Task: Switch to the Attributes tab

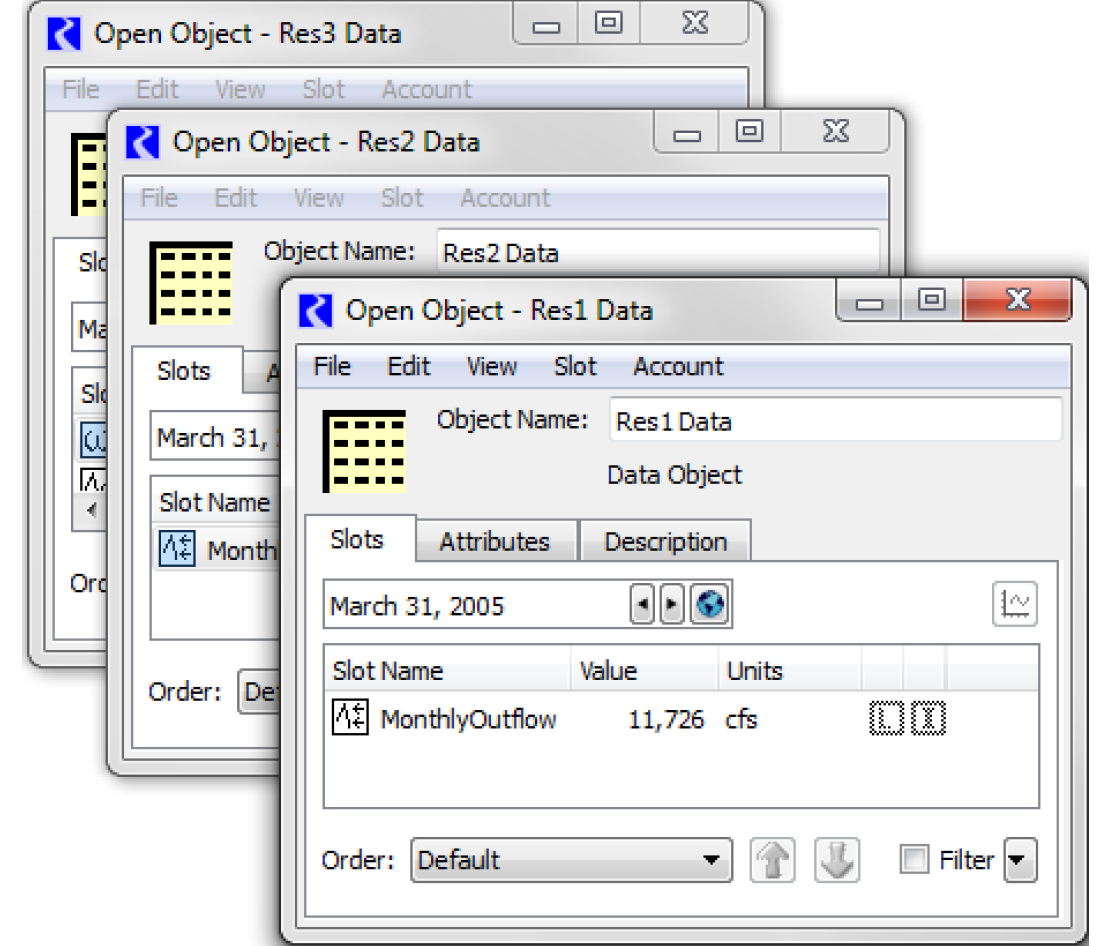Action: tap(495, 542)
